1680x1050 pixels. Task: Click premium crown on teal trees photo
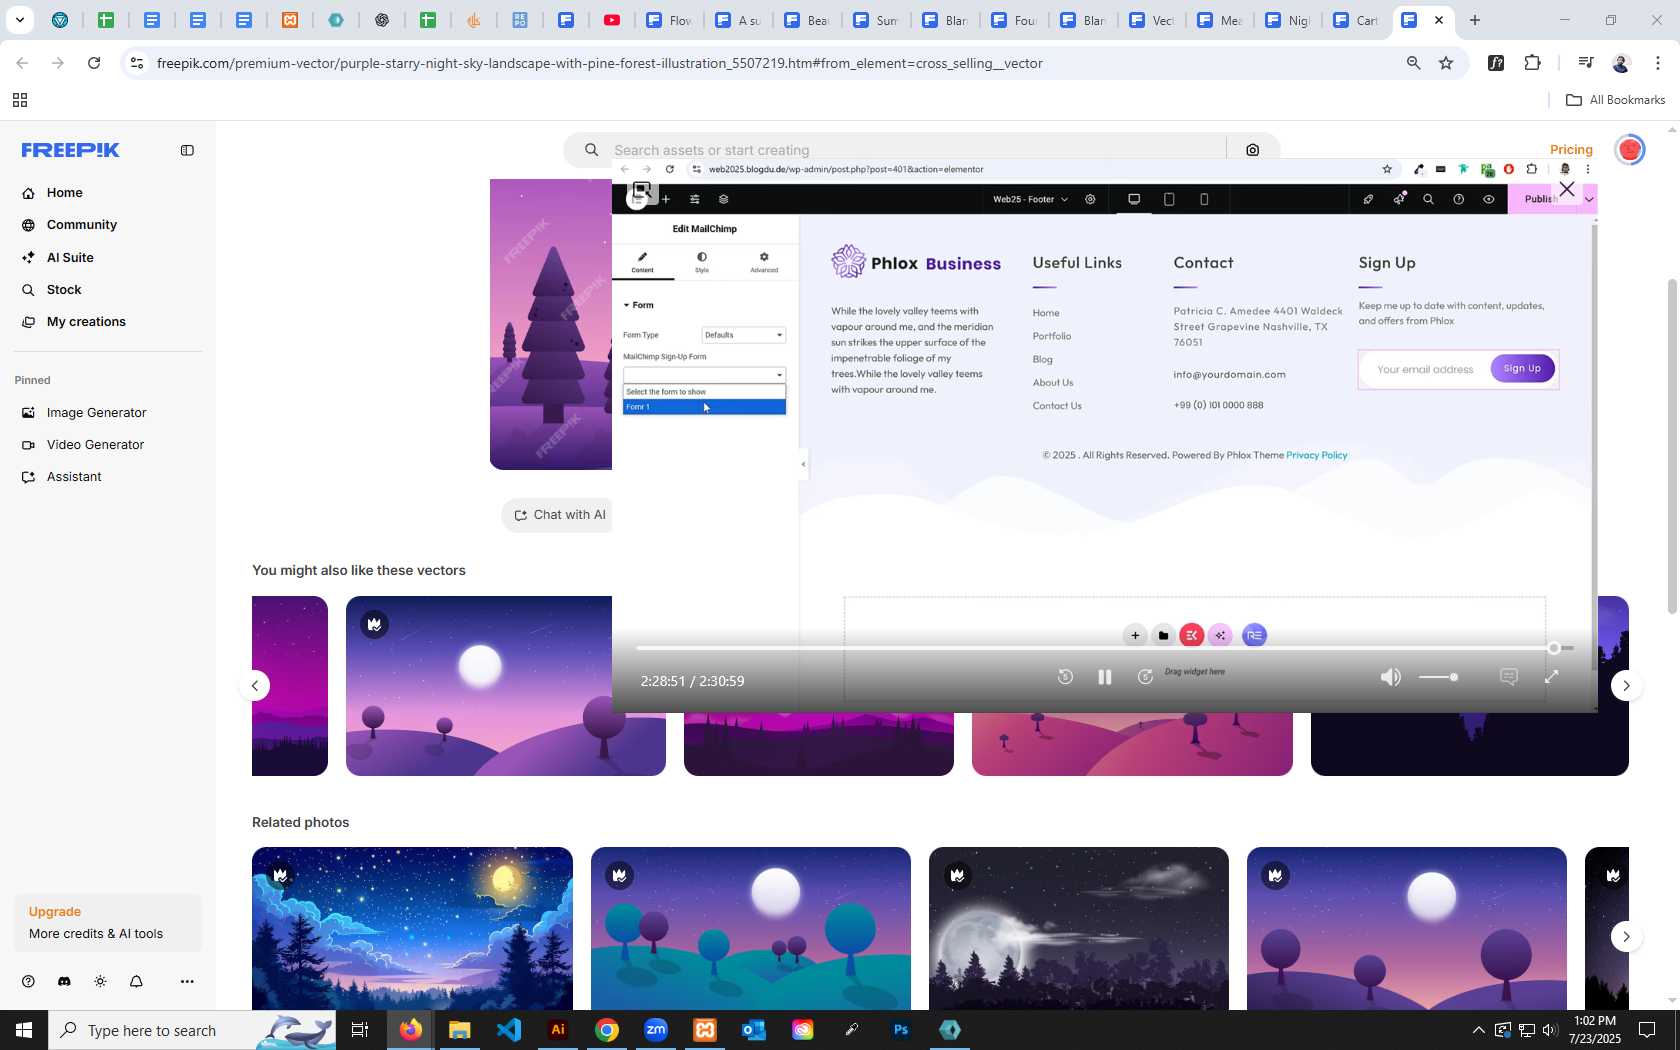click(x=619, y=875)
